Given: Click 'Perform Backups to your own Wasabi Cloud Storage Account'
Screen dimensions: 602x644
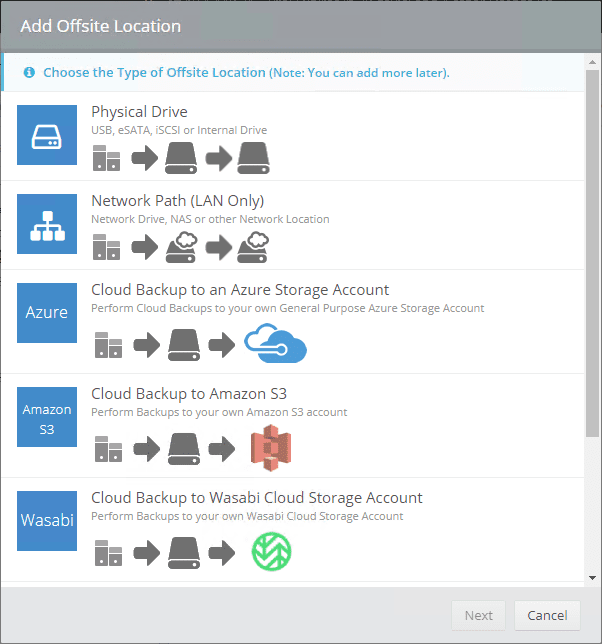Looking at the screenshot, I should [x=247, y=516].
